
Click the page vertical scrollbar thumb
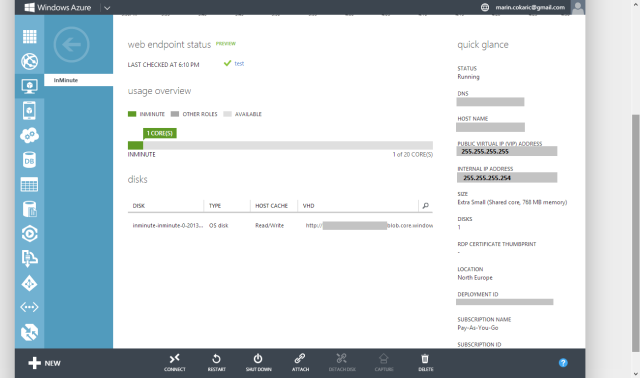636,233
